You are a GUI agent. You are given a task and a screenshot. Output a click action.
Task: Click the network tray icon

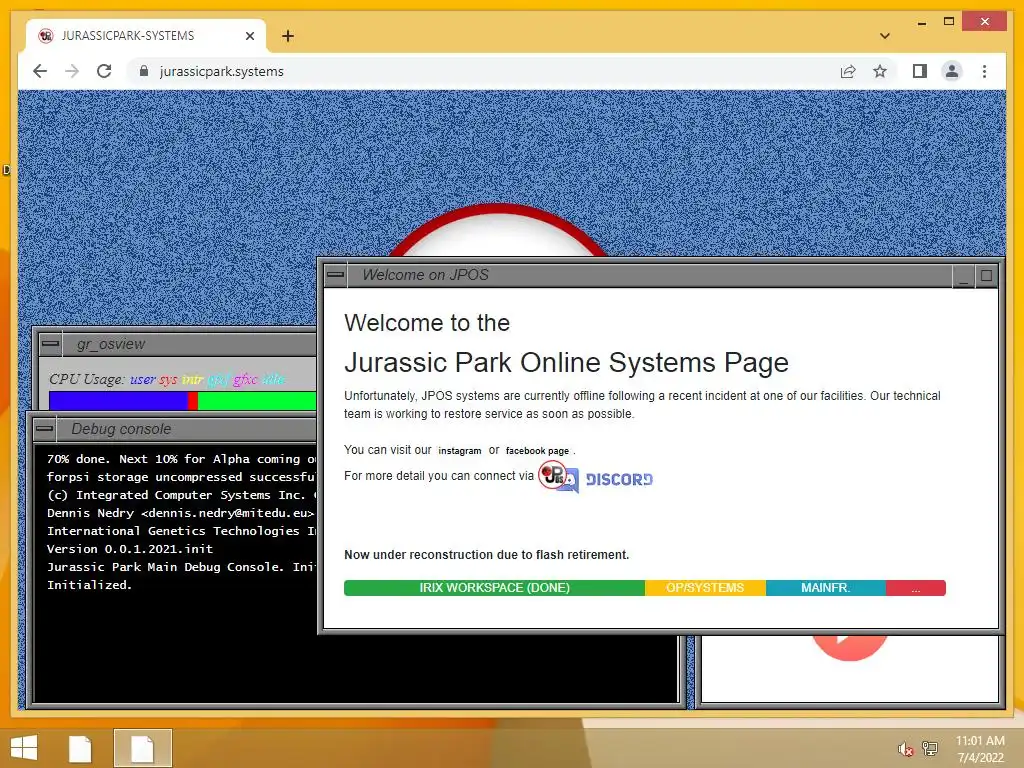[930, 748]
